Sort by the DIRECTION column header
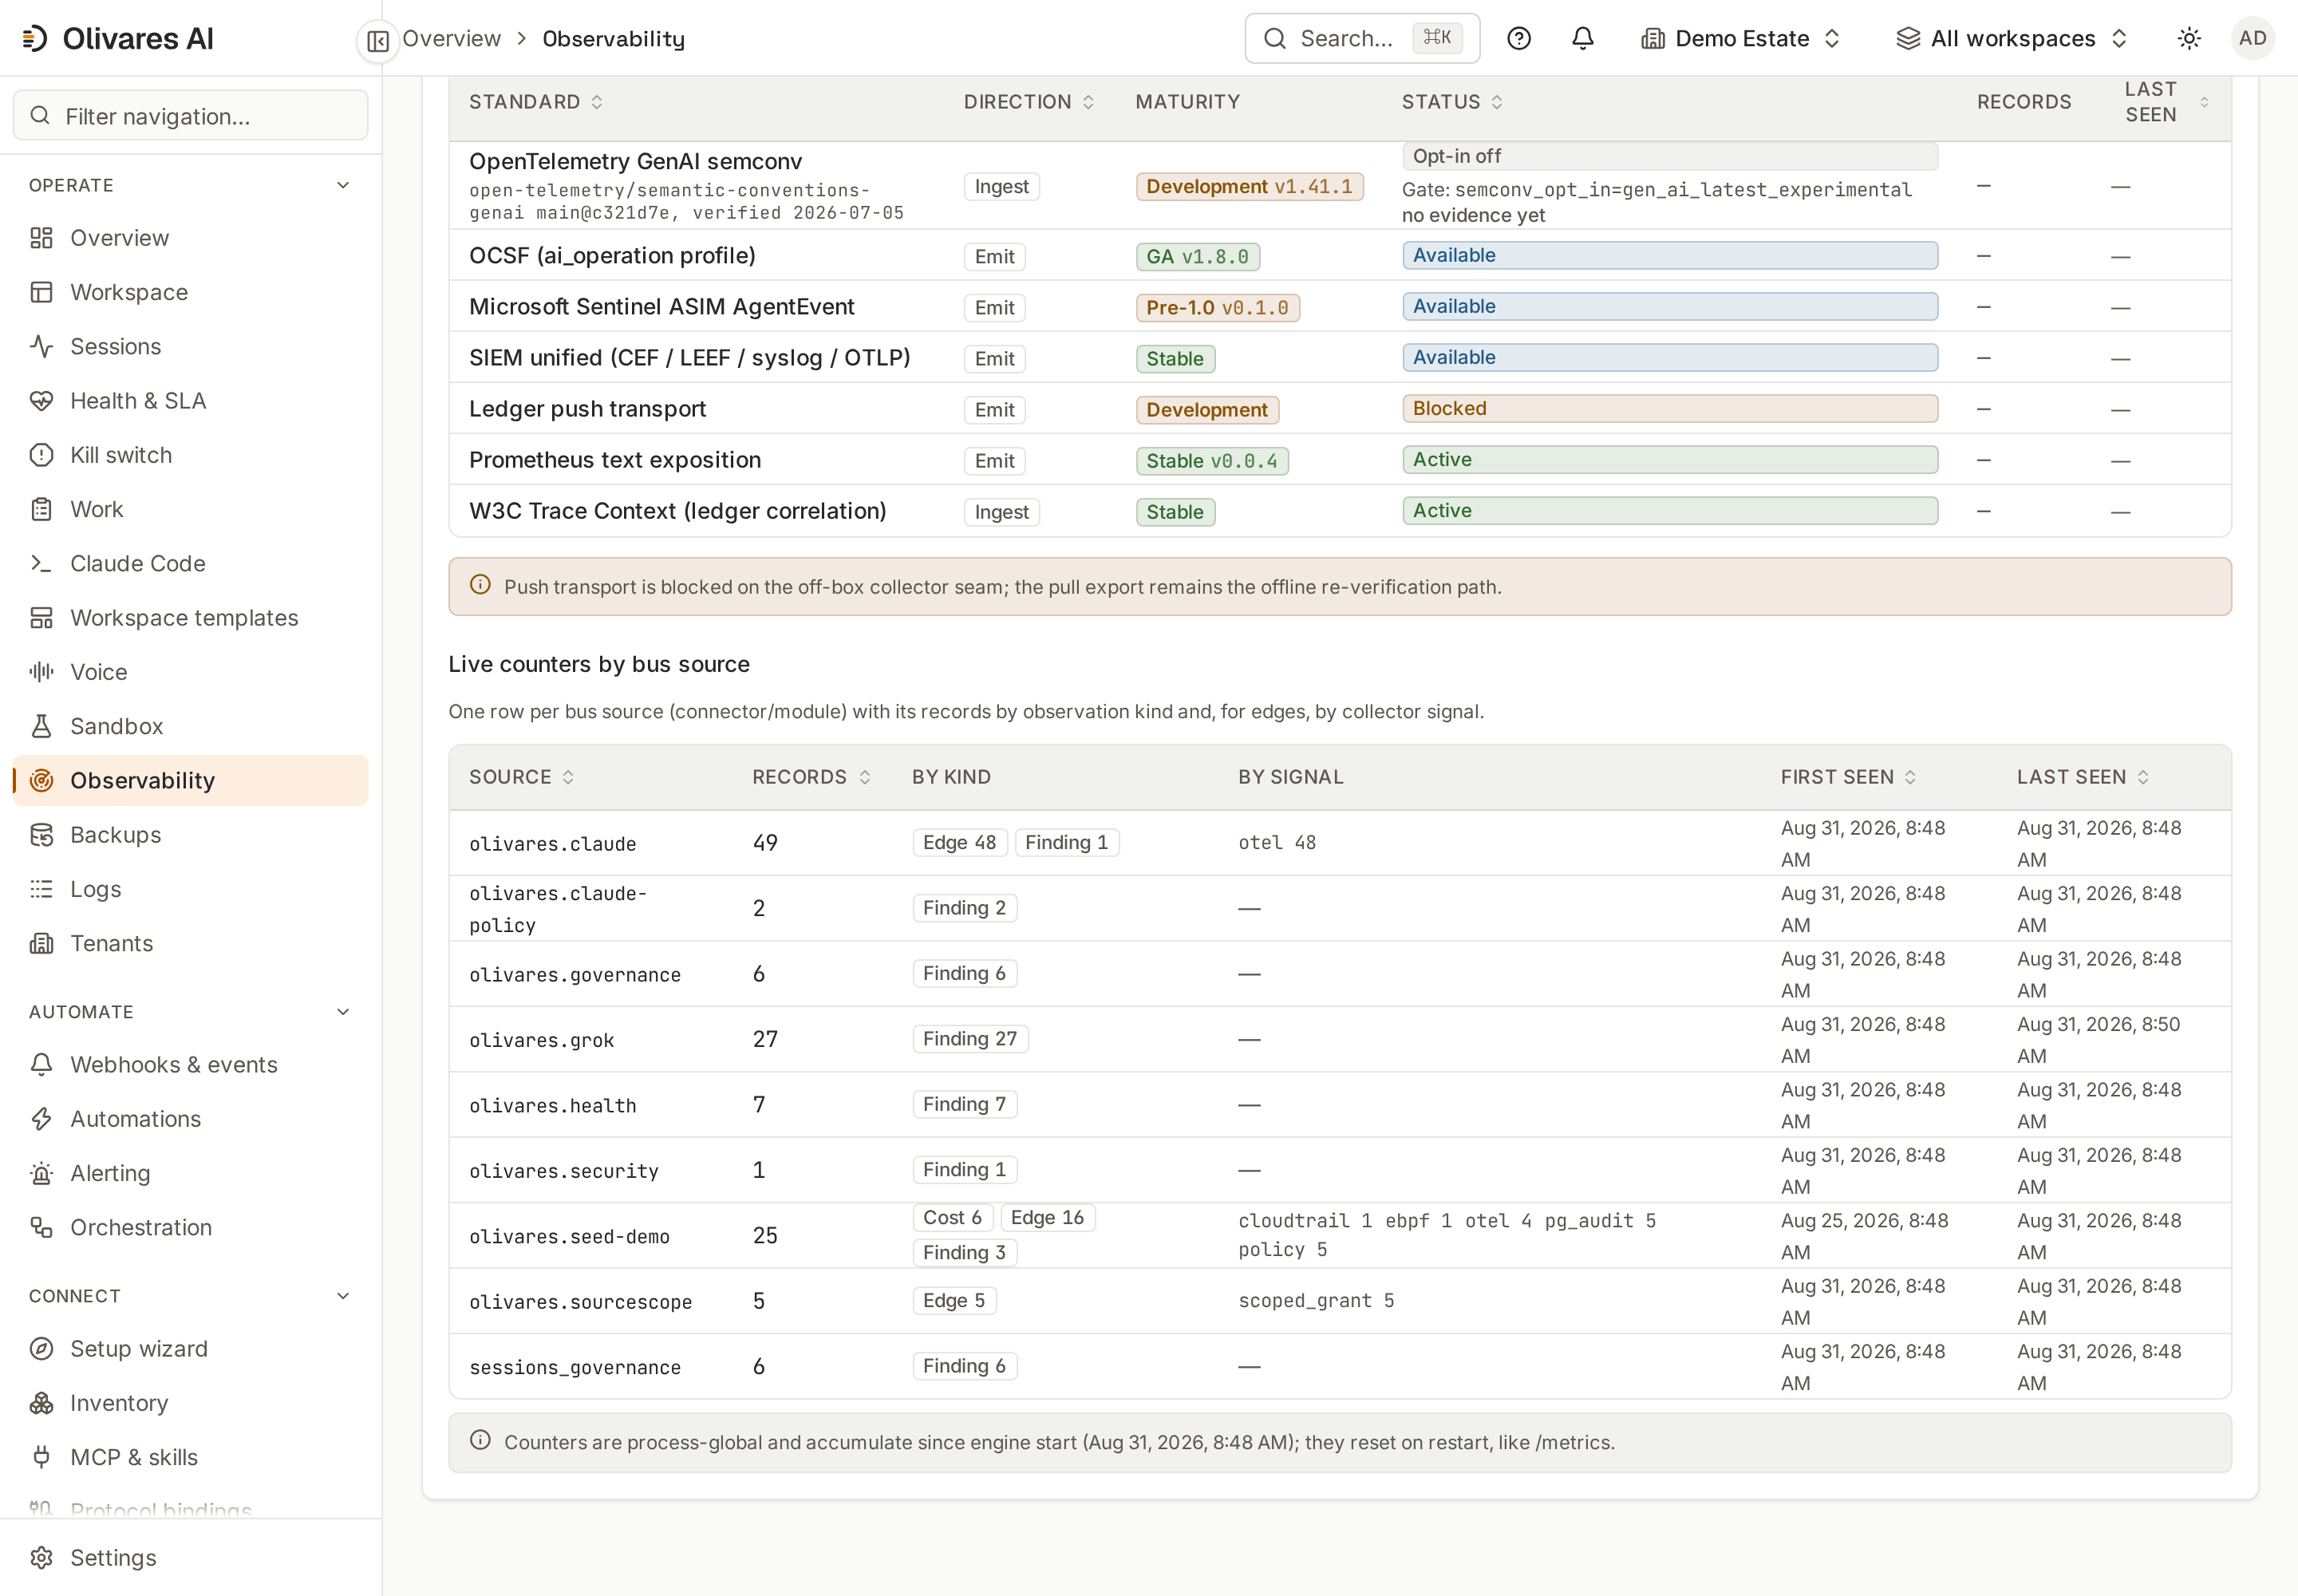 [1028, 102]
